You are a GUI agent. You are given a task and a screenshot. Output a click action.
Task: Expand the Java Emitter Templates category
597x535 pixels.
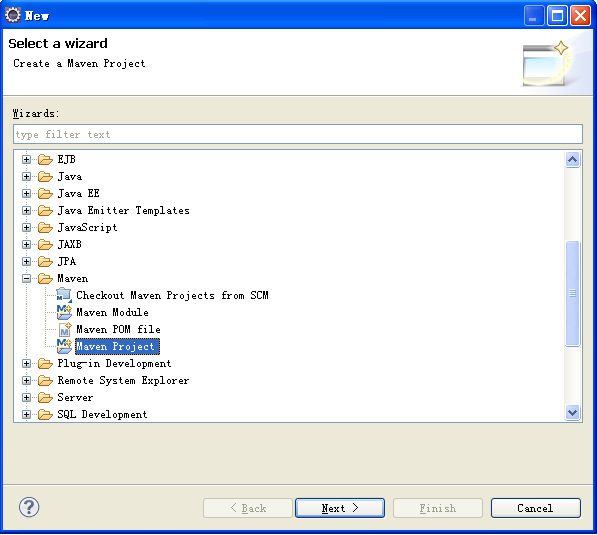(26, 210)
